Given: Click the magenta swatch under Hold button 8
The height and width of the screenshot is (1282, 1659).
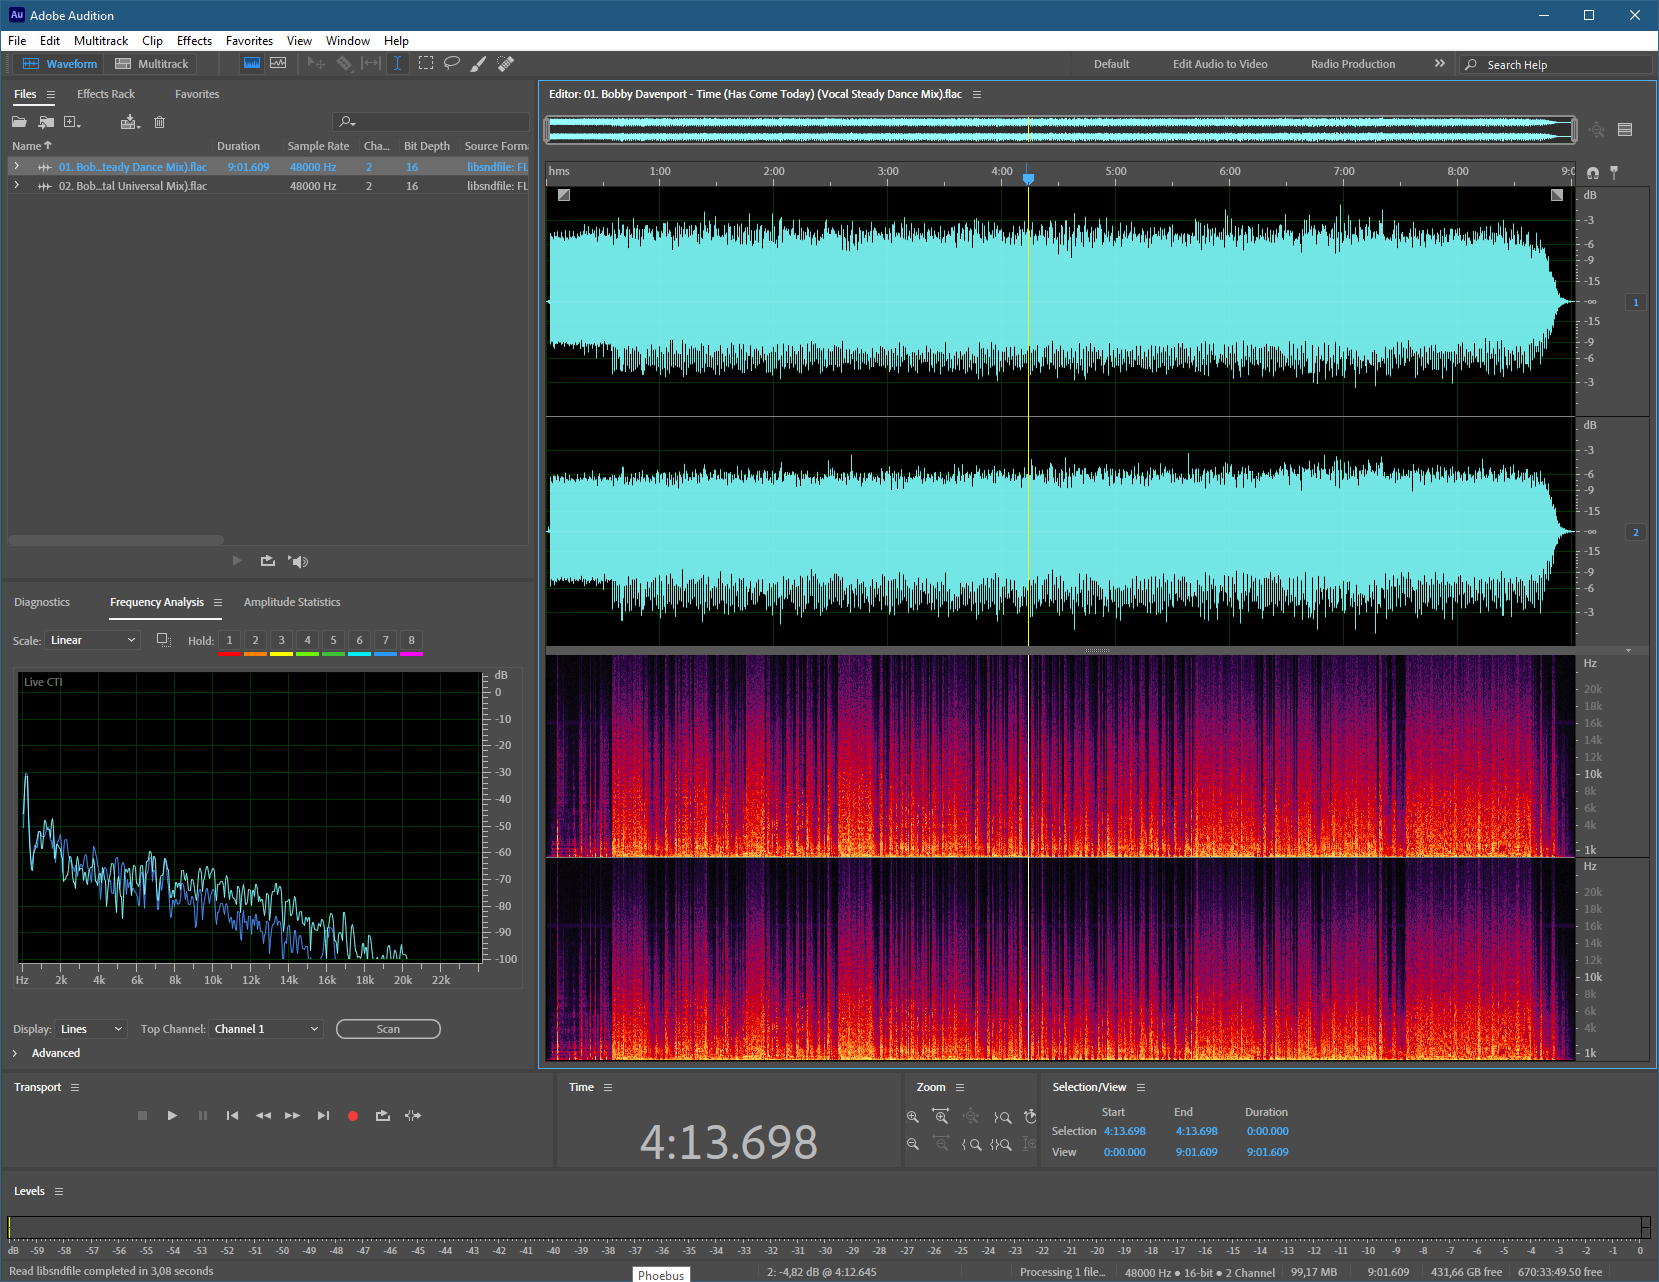Looking at the screenshot, I should tap(411, 654).
